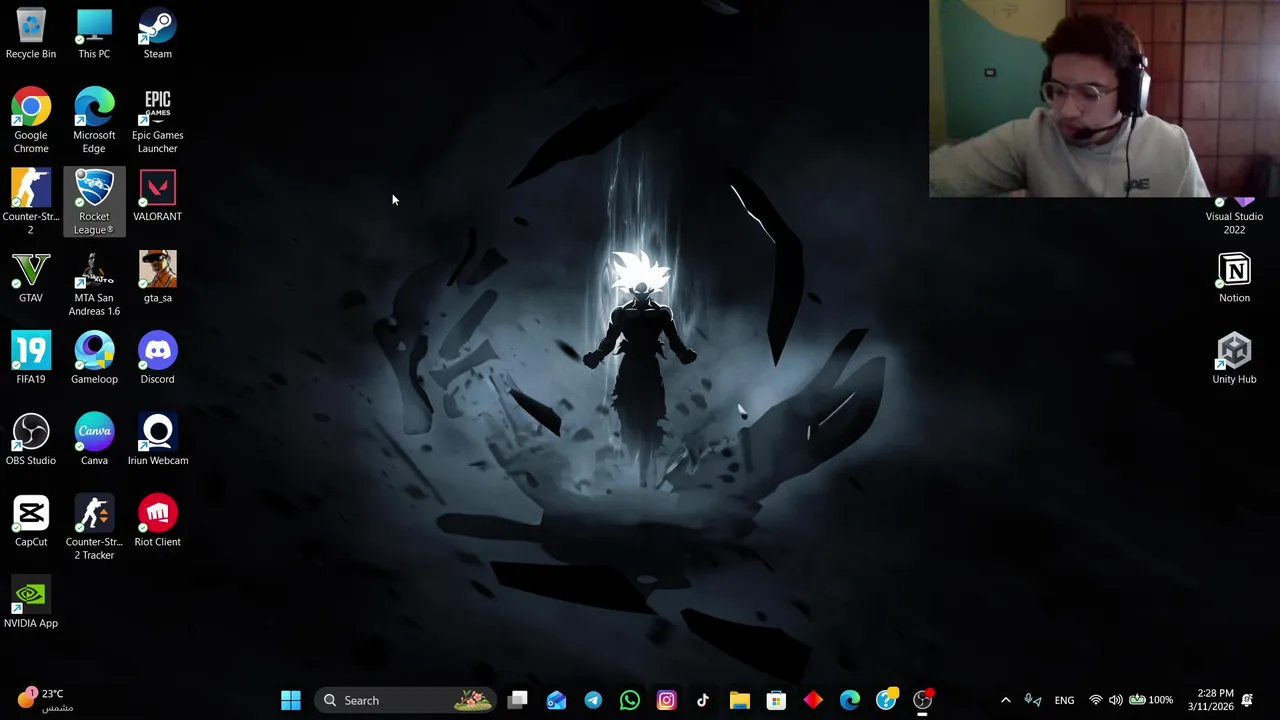Open Microsoft Store from the taskbar
Viewport: 1280px width, 720px height.
[776, 700]
